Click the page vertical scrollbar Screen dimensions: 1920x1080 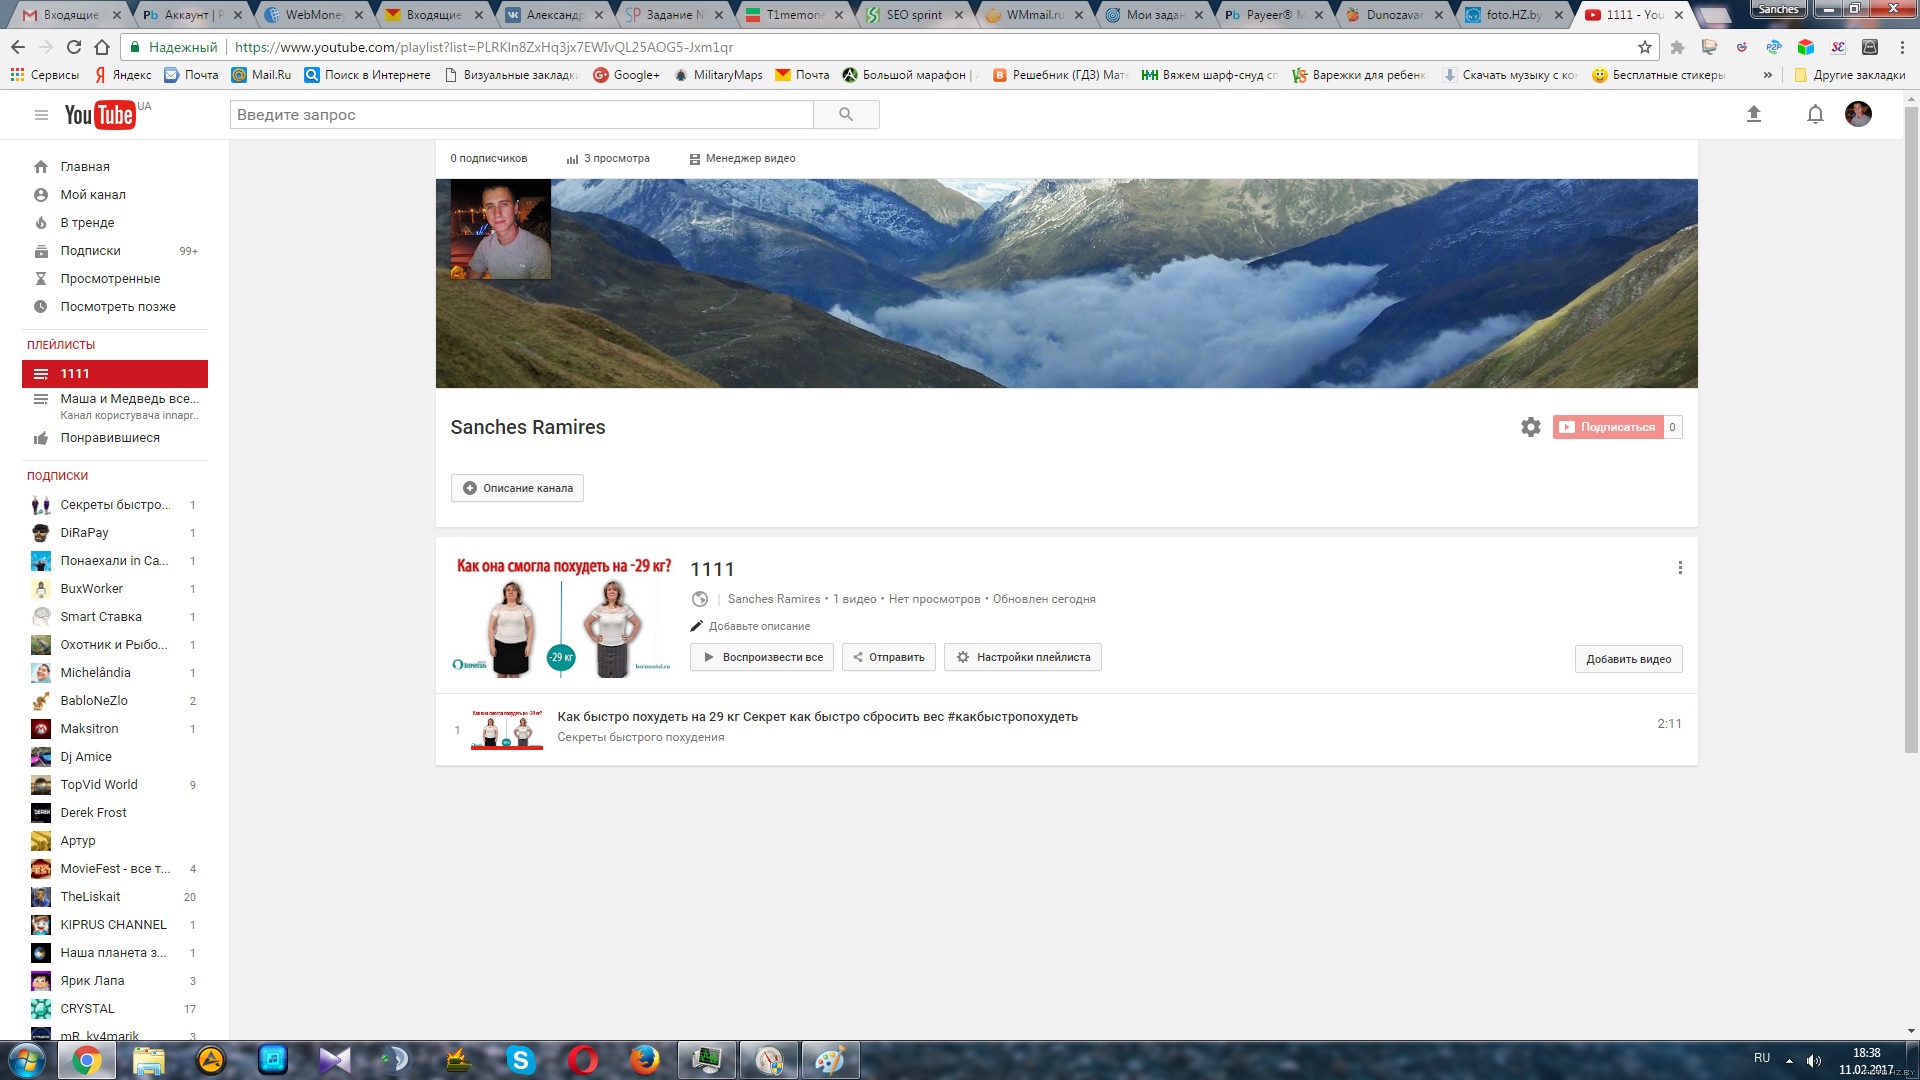pyautogui.click(x=1911, y=430)
